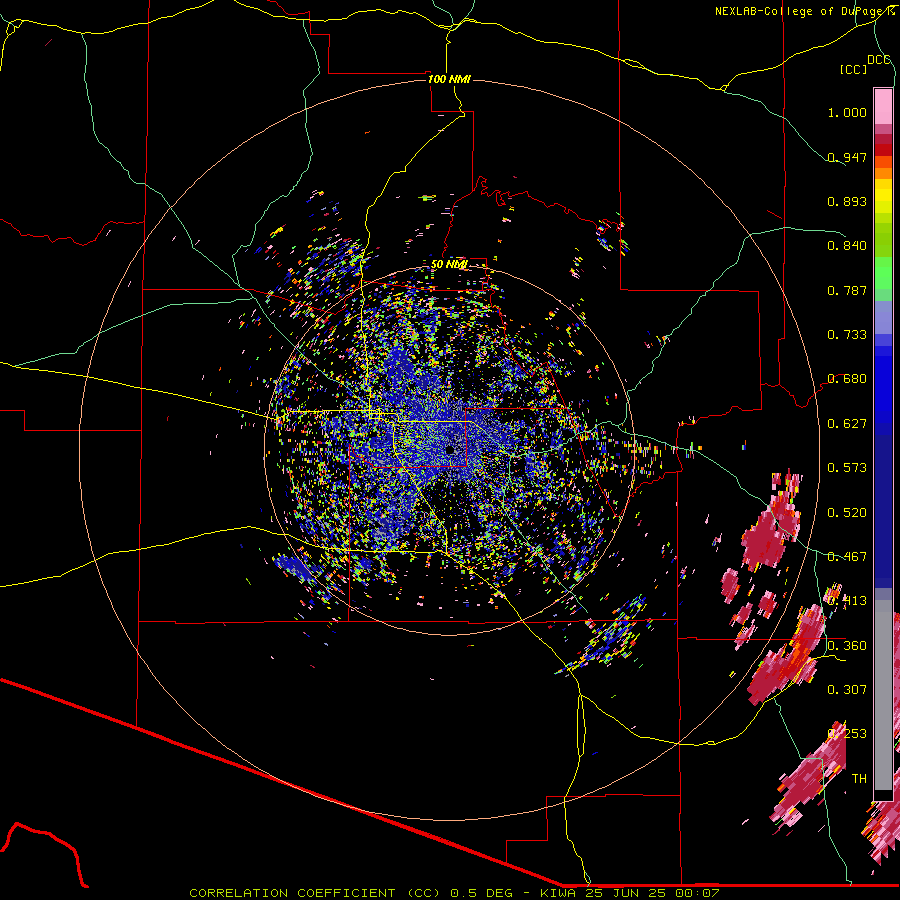The image size is (900, 900).
Task: Select the 0.627 scale value
Action: 847,424
